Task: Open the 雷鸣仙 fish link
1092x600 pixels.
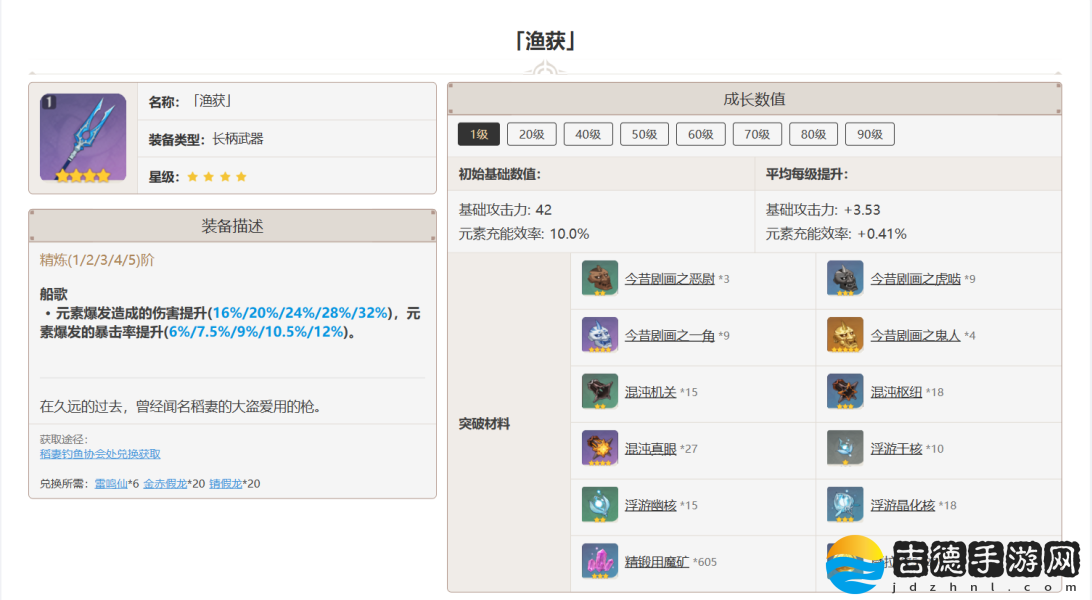Action: [x=110, y=484]
